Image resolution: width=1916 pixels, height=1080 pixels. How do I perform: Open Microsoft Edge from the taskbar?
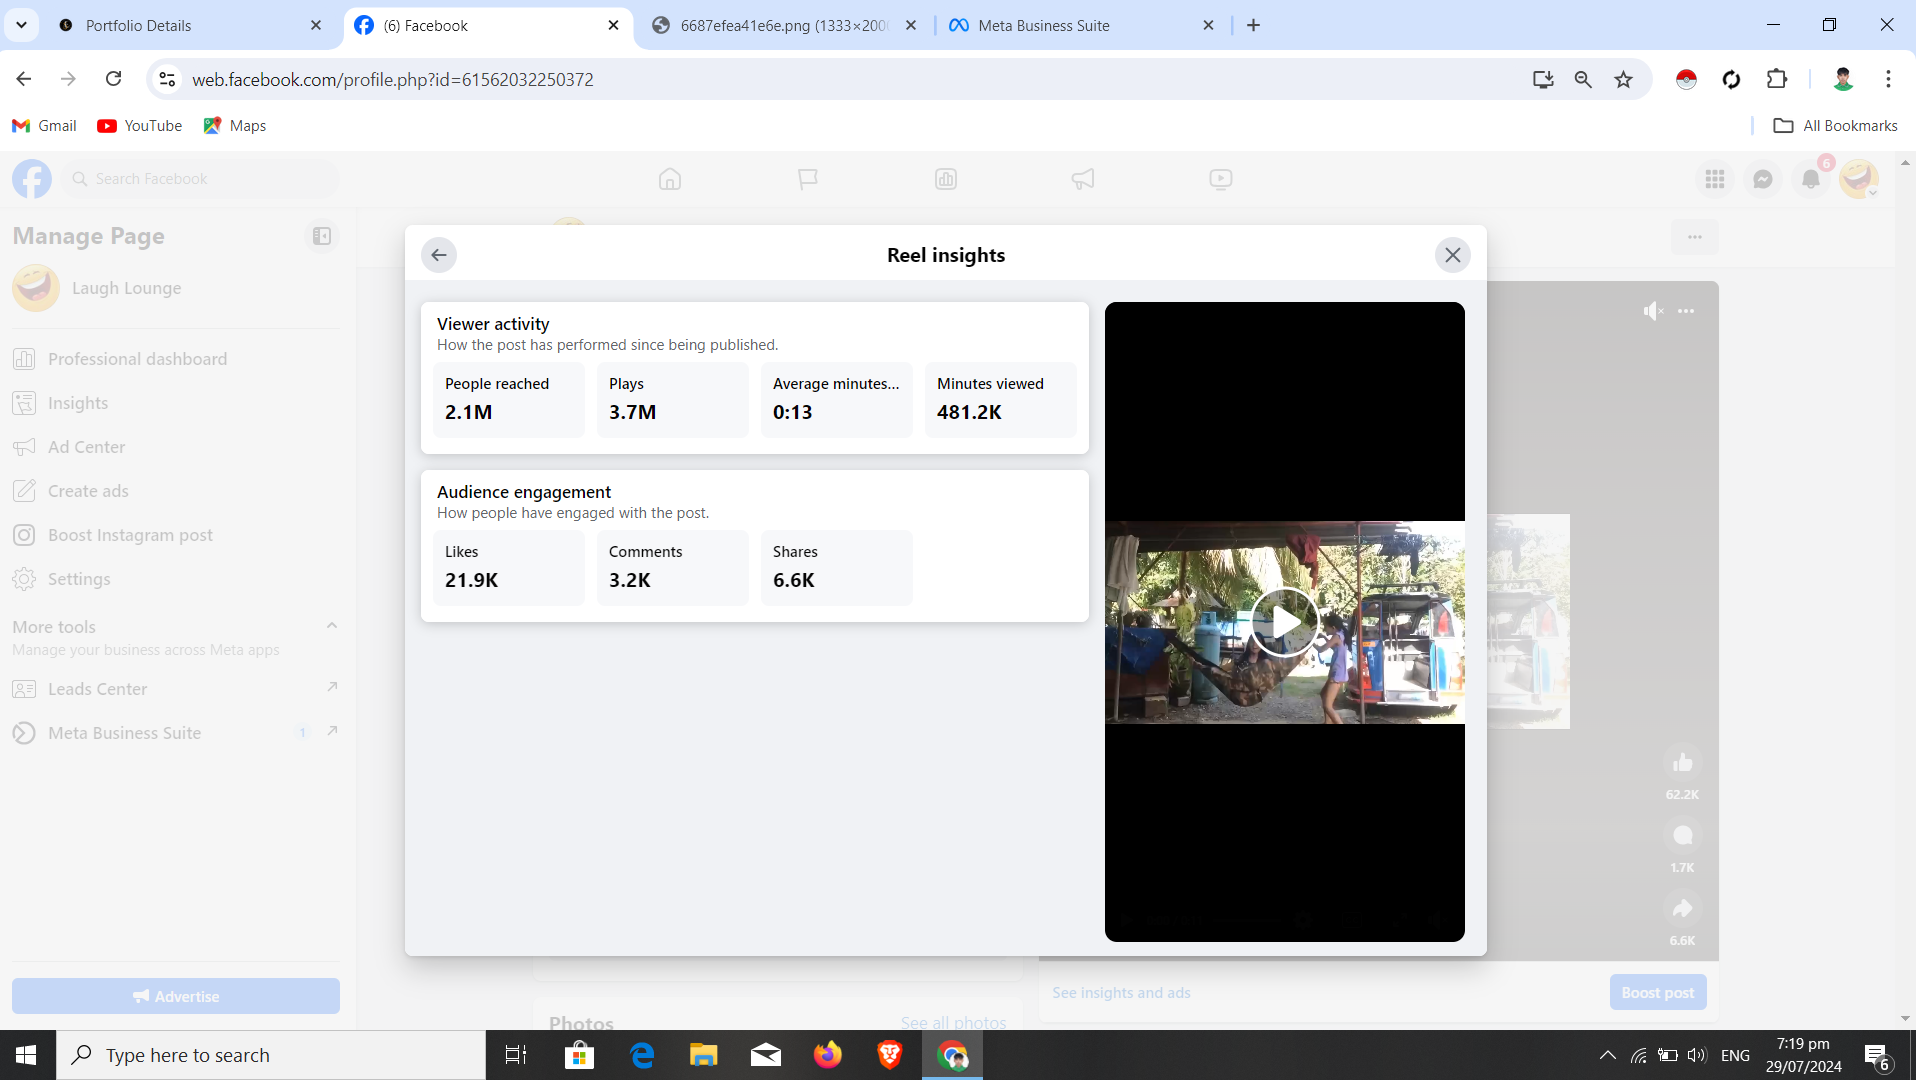[x=642, y=1055]
